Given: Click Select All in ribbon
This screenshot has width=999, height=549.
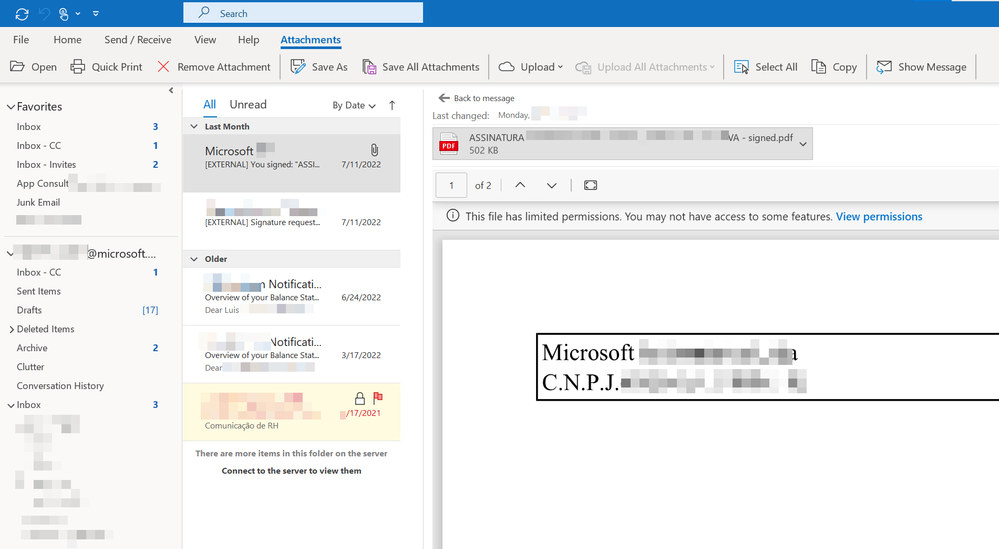Looking at the screenshot, I should point(766,67).
